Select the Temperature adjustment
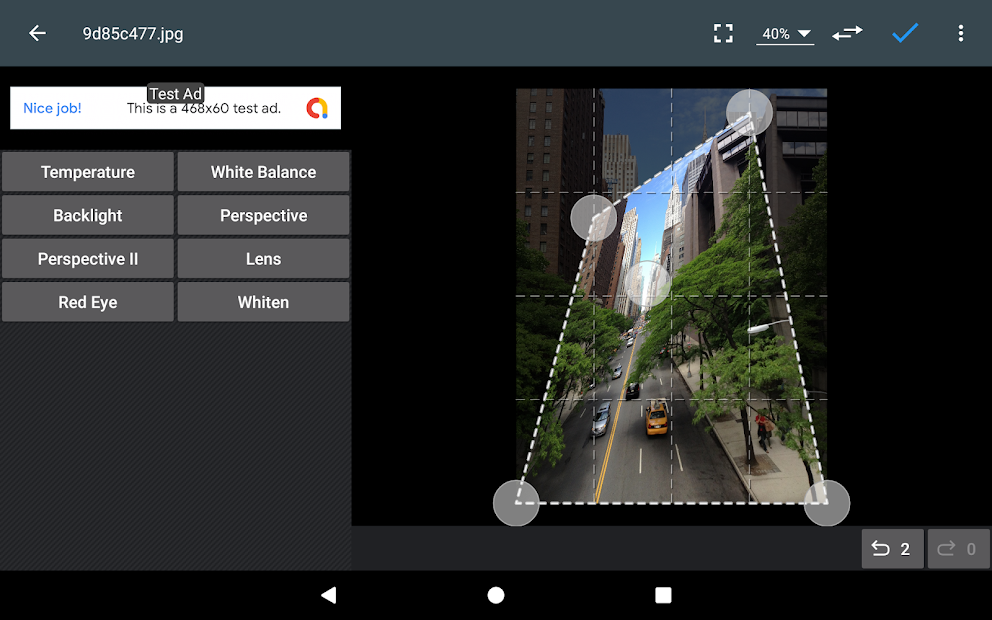Image resolution: width=992 pixels, height=620 pixels. pos(87,171)
